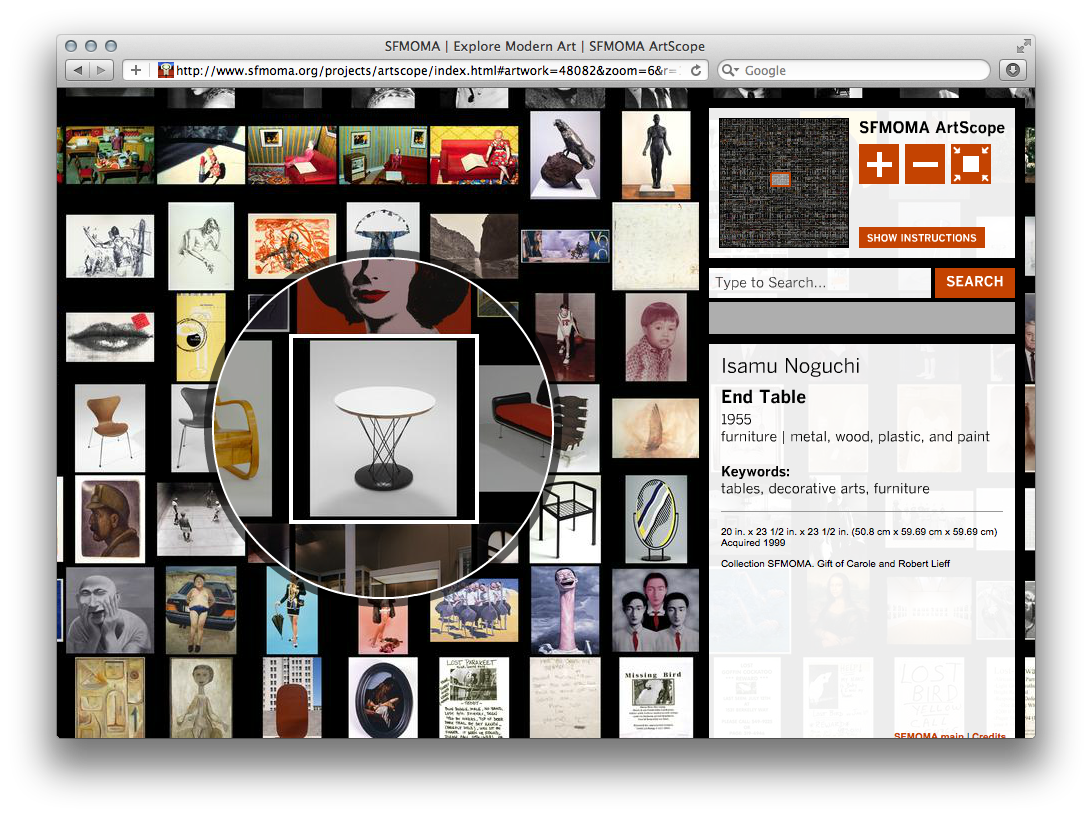This screenshot has width=1092, height=817.
Task: Zoom out using the minus icon
Action: click(924, 163)
